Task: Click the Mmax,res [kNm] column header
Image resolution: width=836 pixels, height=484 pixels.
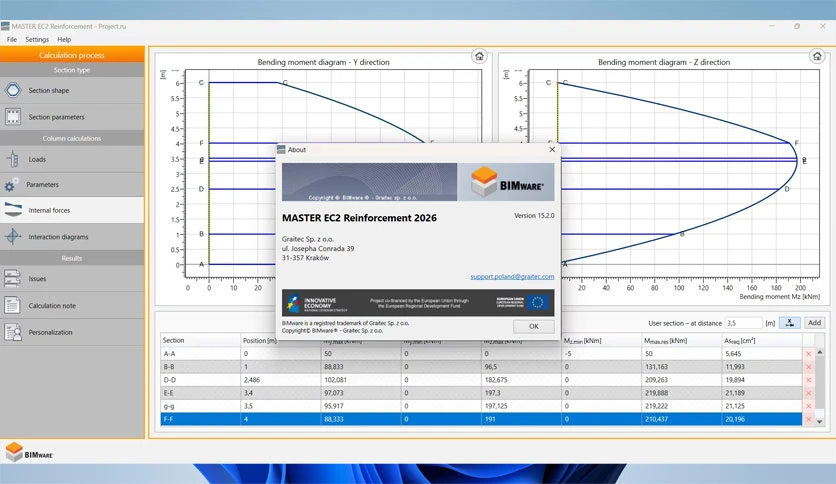Action: [x=681, y=340]
